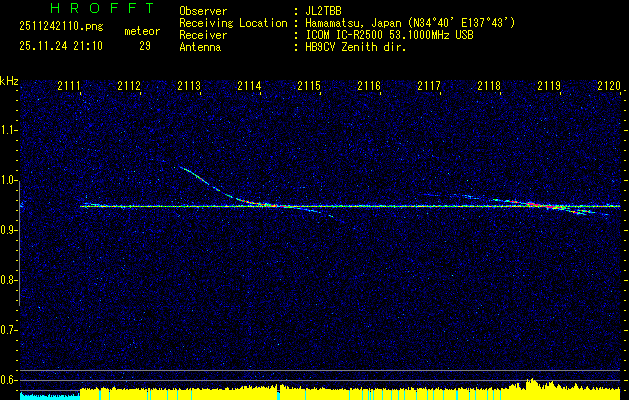
Task: Click the bright meteor echo near 2119
Action: tap(548, 205)
